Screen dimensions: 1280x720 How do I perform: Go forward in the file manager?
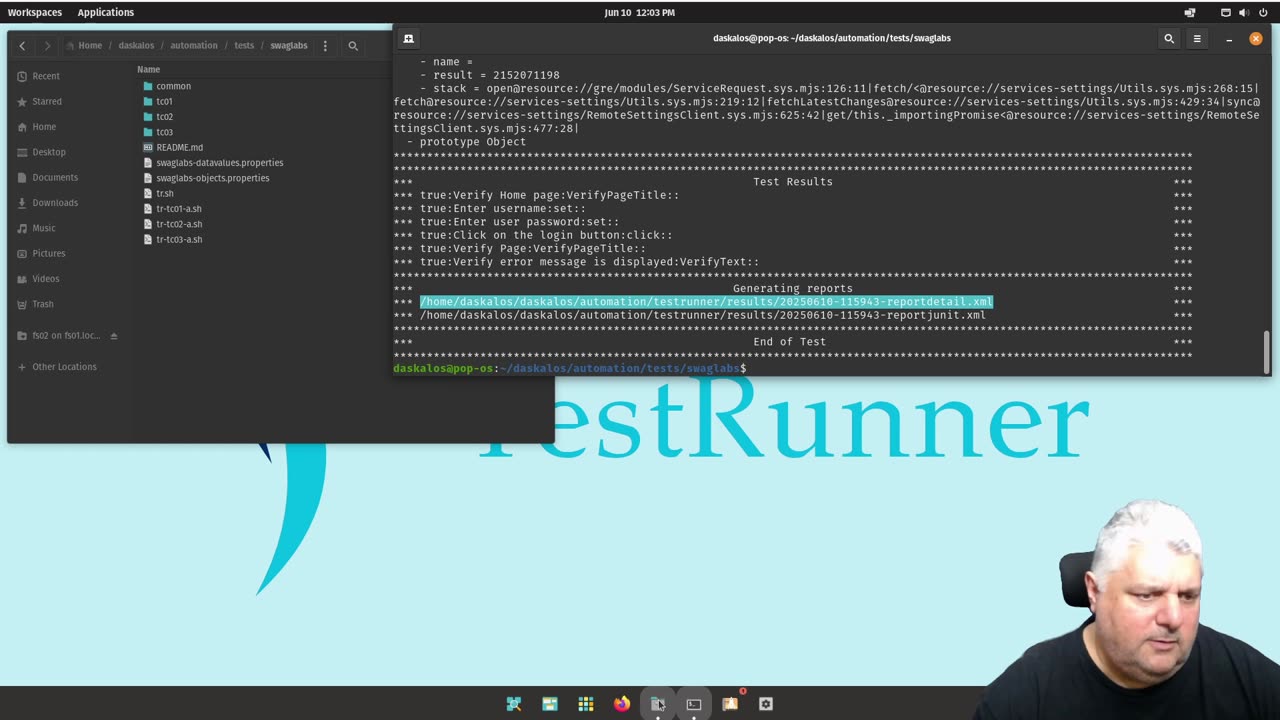[x=47, y=45]
